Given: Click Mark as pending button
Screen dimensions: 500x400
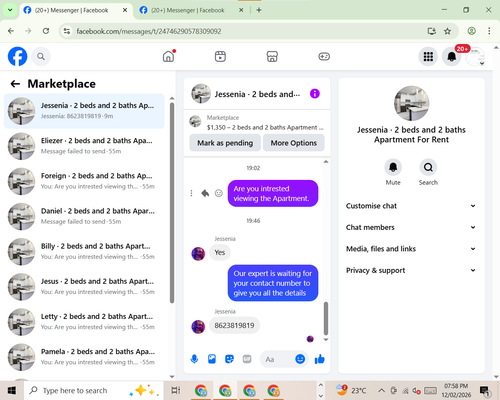Looking at the screenshot, I should [225, 143].
